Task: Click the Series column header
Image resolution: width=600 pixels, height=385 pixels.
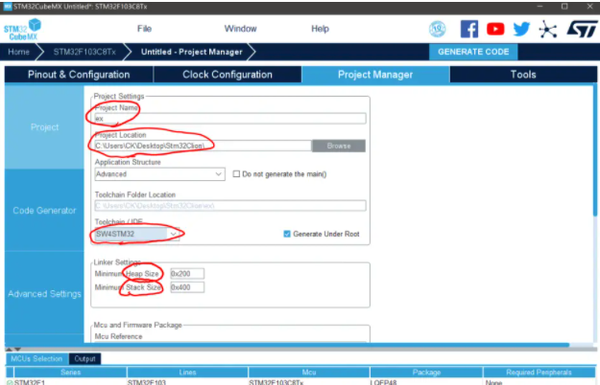Action: (70, 372)
